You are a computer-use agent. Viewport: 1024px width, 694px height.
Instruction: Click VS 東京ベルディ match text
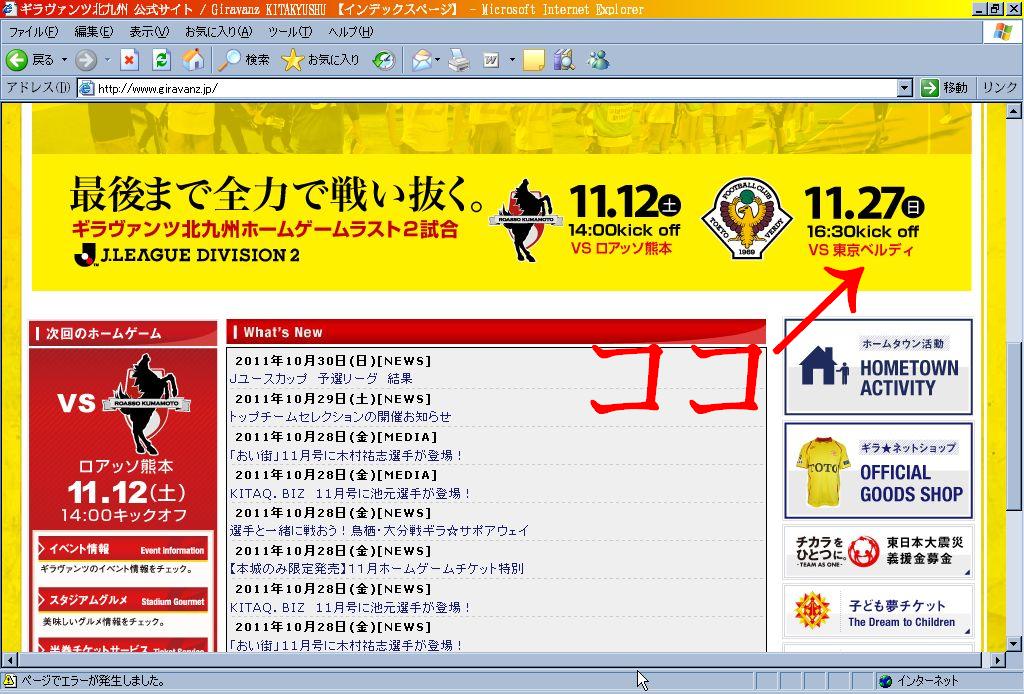pos(861,249)
